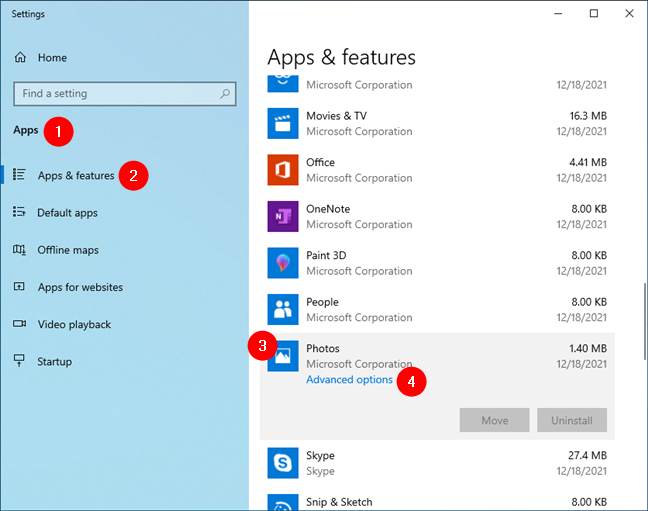Screen dimensions: 648x511
Task: Click the Photos app name
Action: tap(323, 349)
